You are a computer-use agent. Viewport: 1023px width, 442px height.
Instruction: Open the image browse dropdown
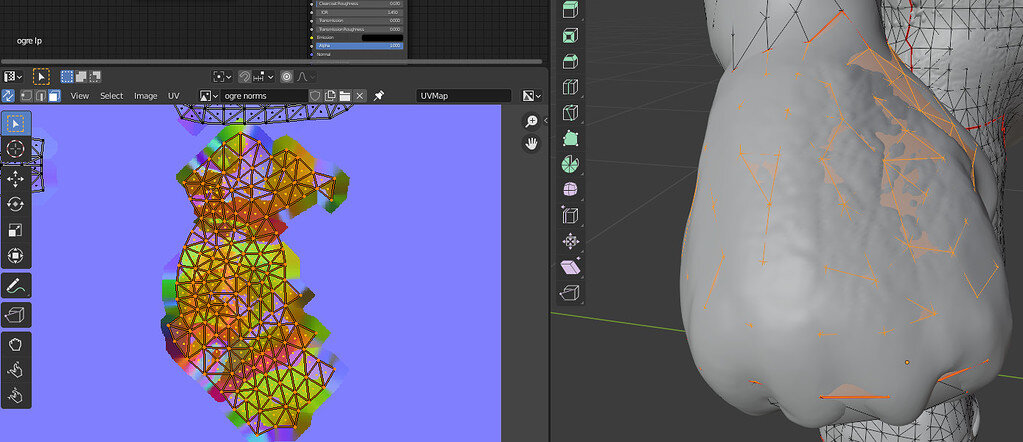click(209, 96)
